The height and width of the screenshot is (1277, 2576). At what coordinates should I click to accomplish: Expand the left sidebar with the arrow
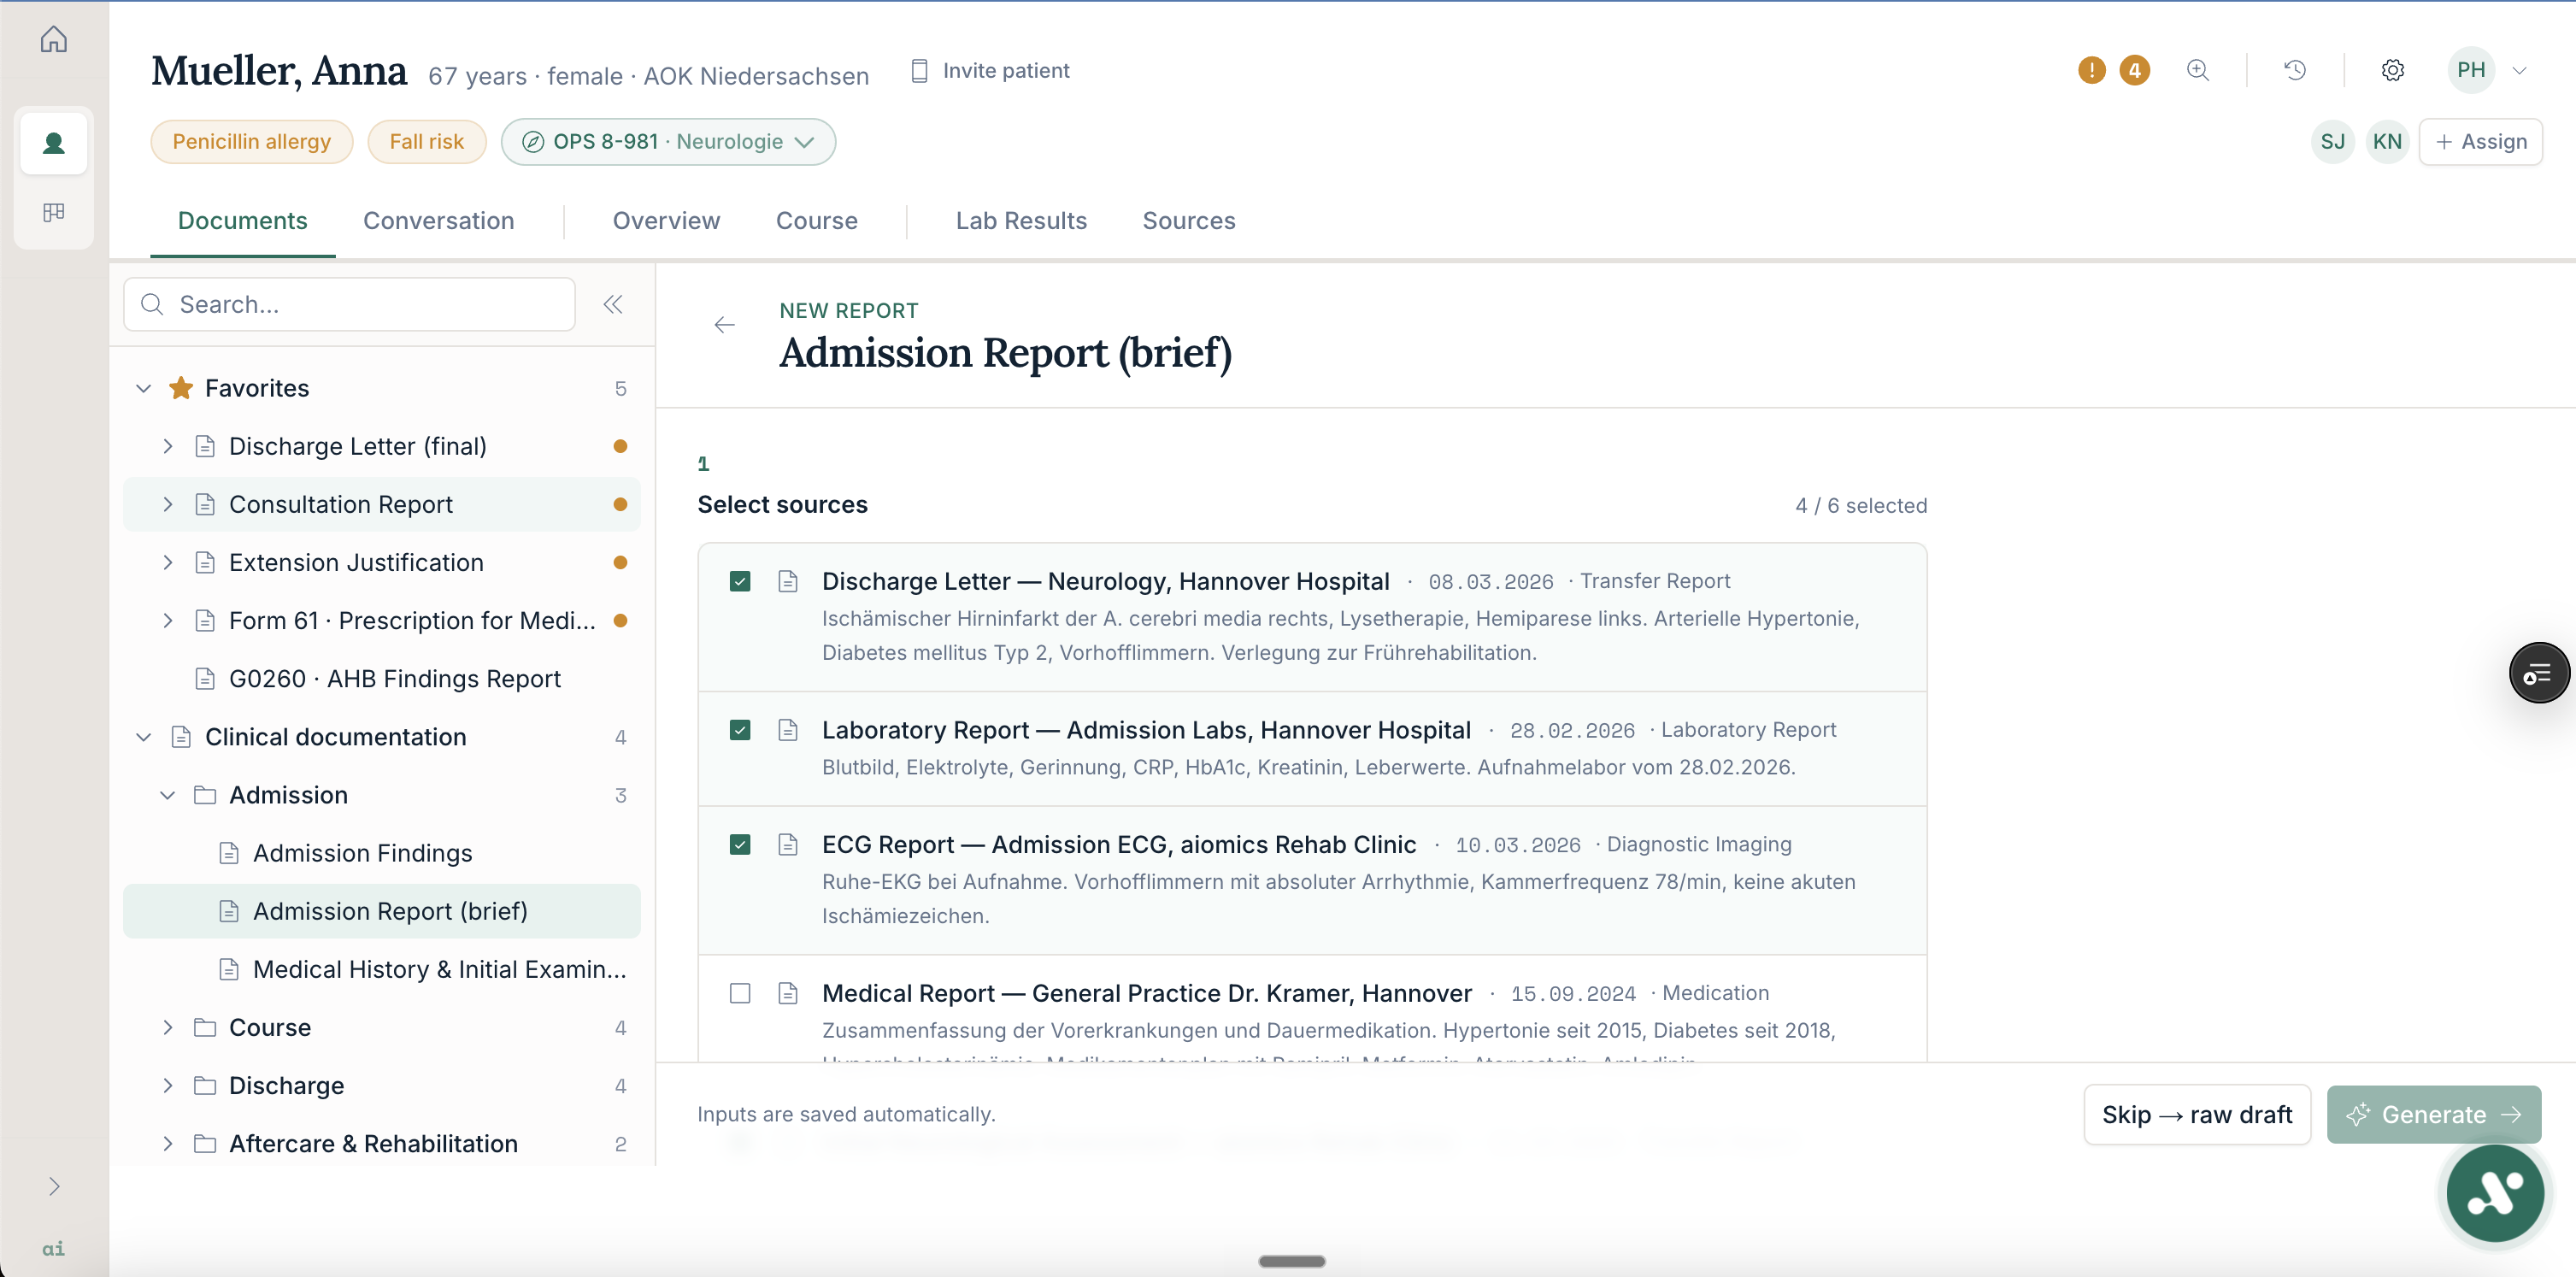click(54, 1186)
